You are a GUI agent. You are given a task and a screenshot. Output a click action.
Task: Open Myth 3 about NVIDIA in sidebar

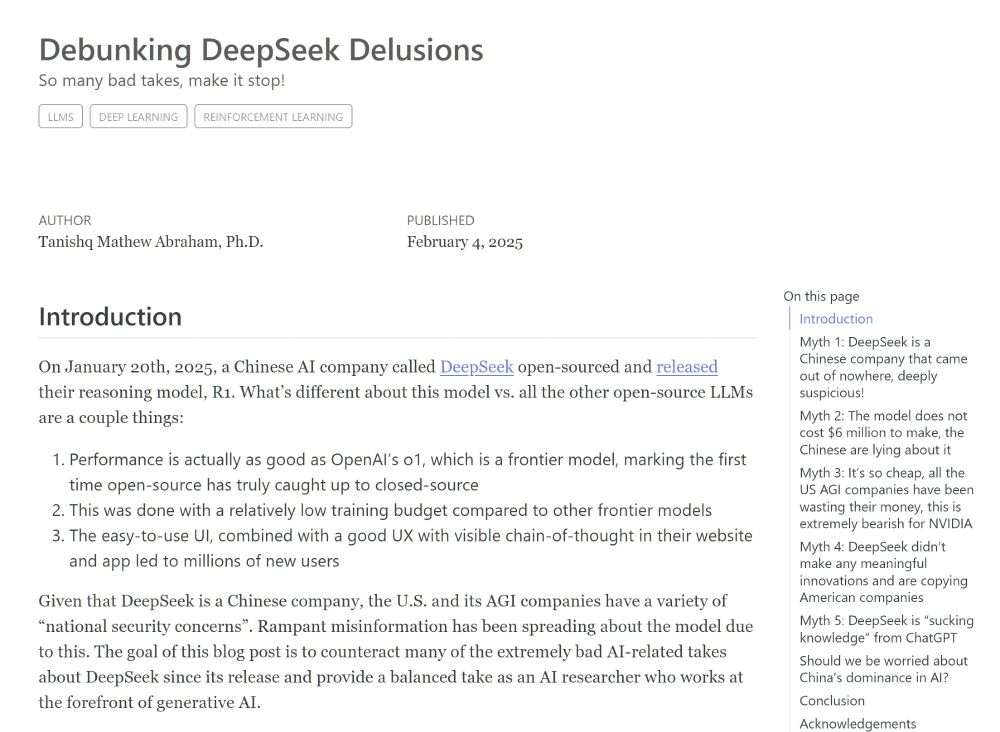pos(886,498)
